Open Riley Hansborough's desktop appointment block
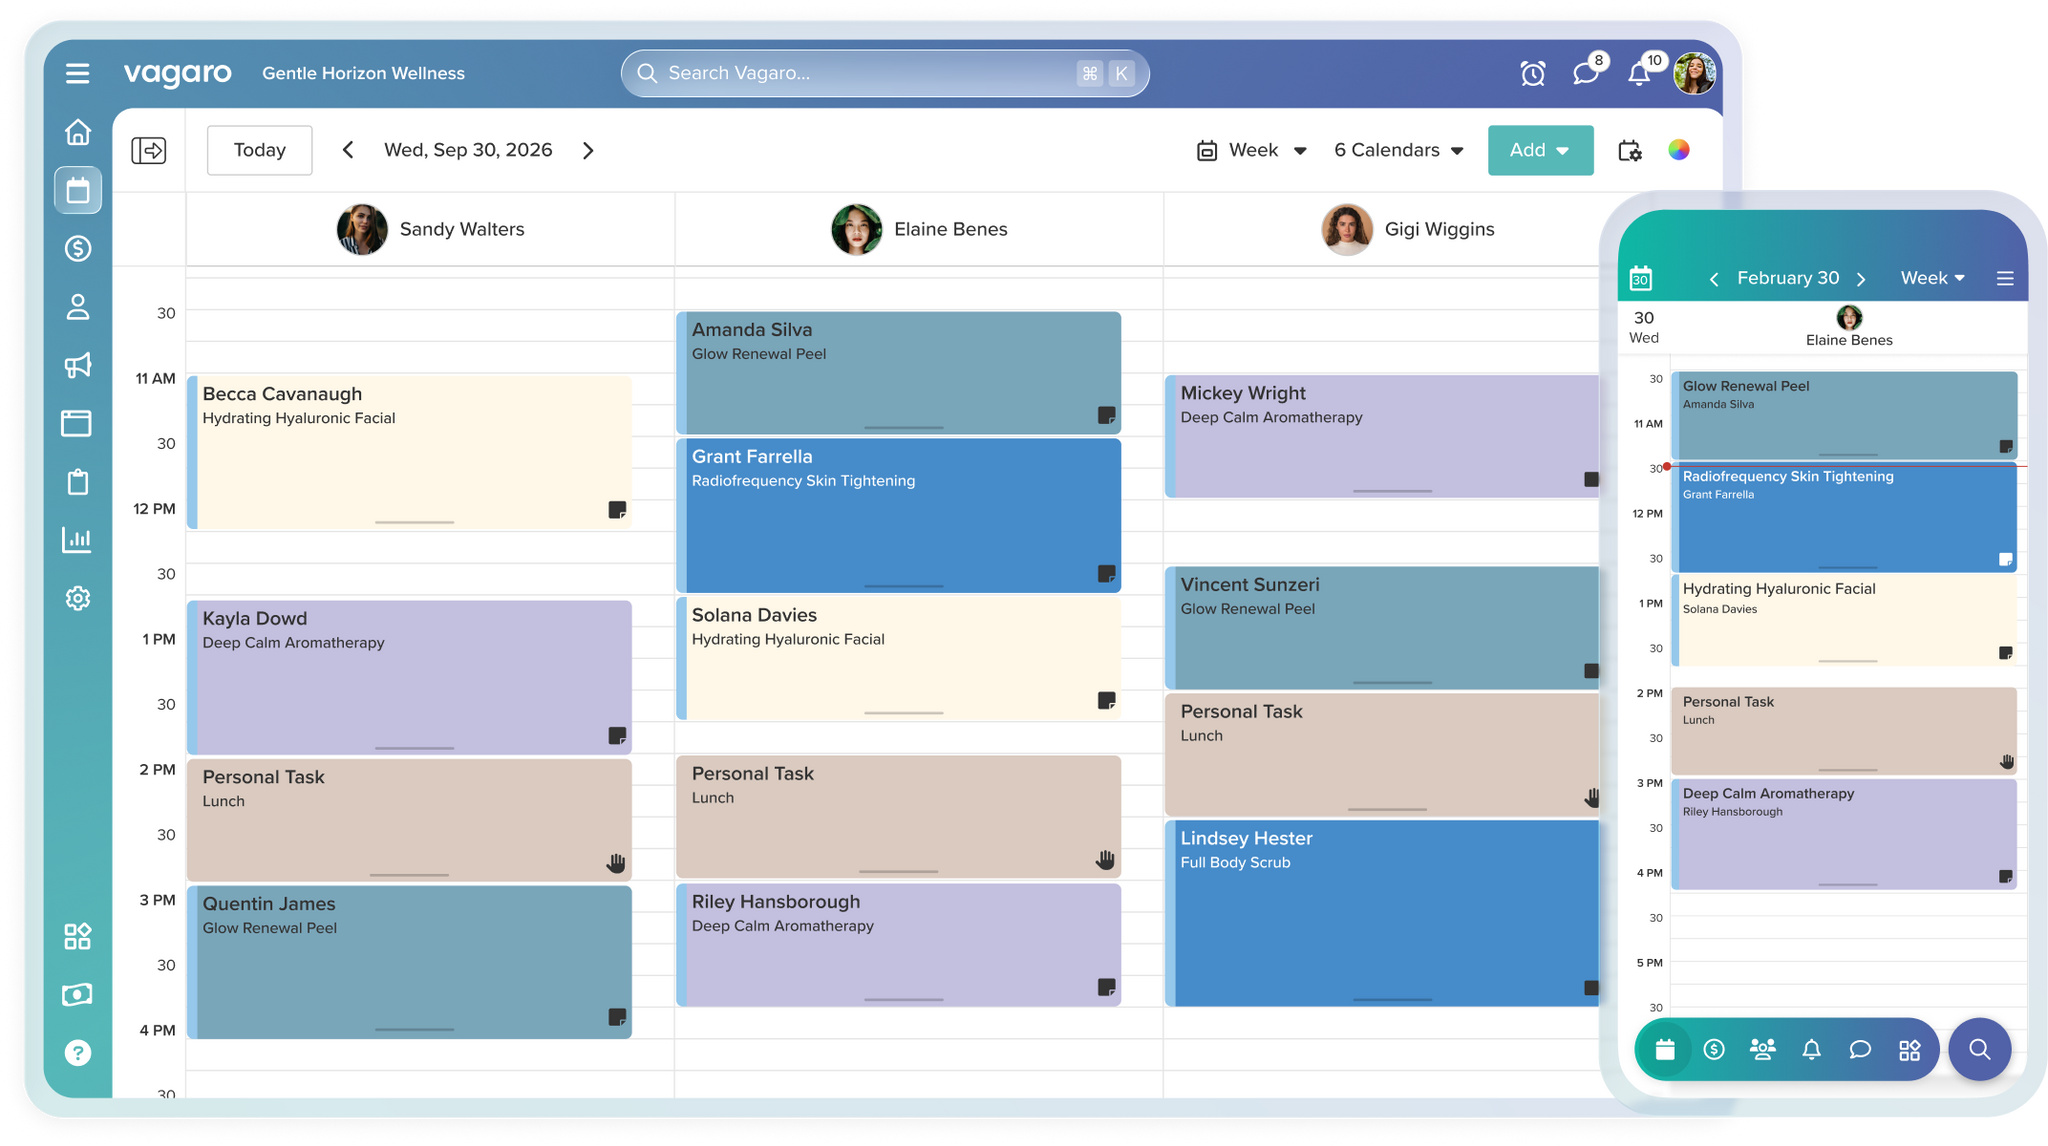Screen dimensions: 2048x1146 [898, 945]
